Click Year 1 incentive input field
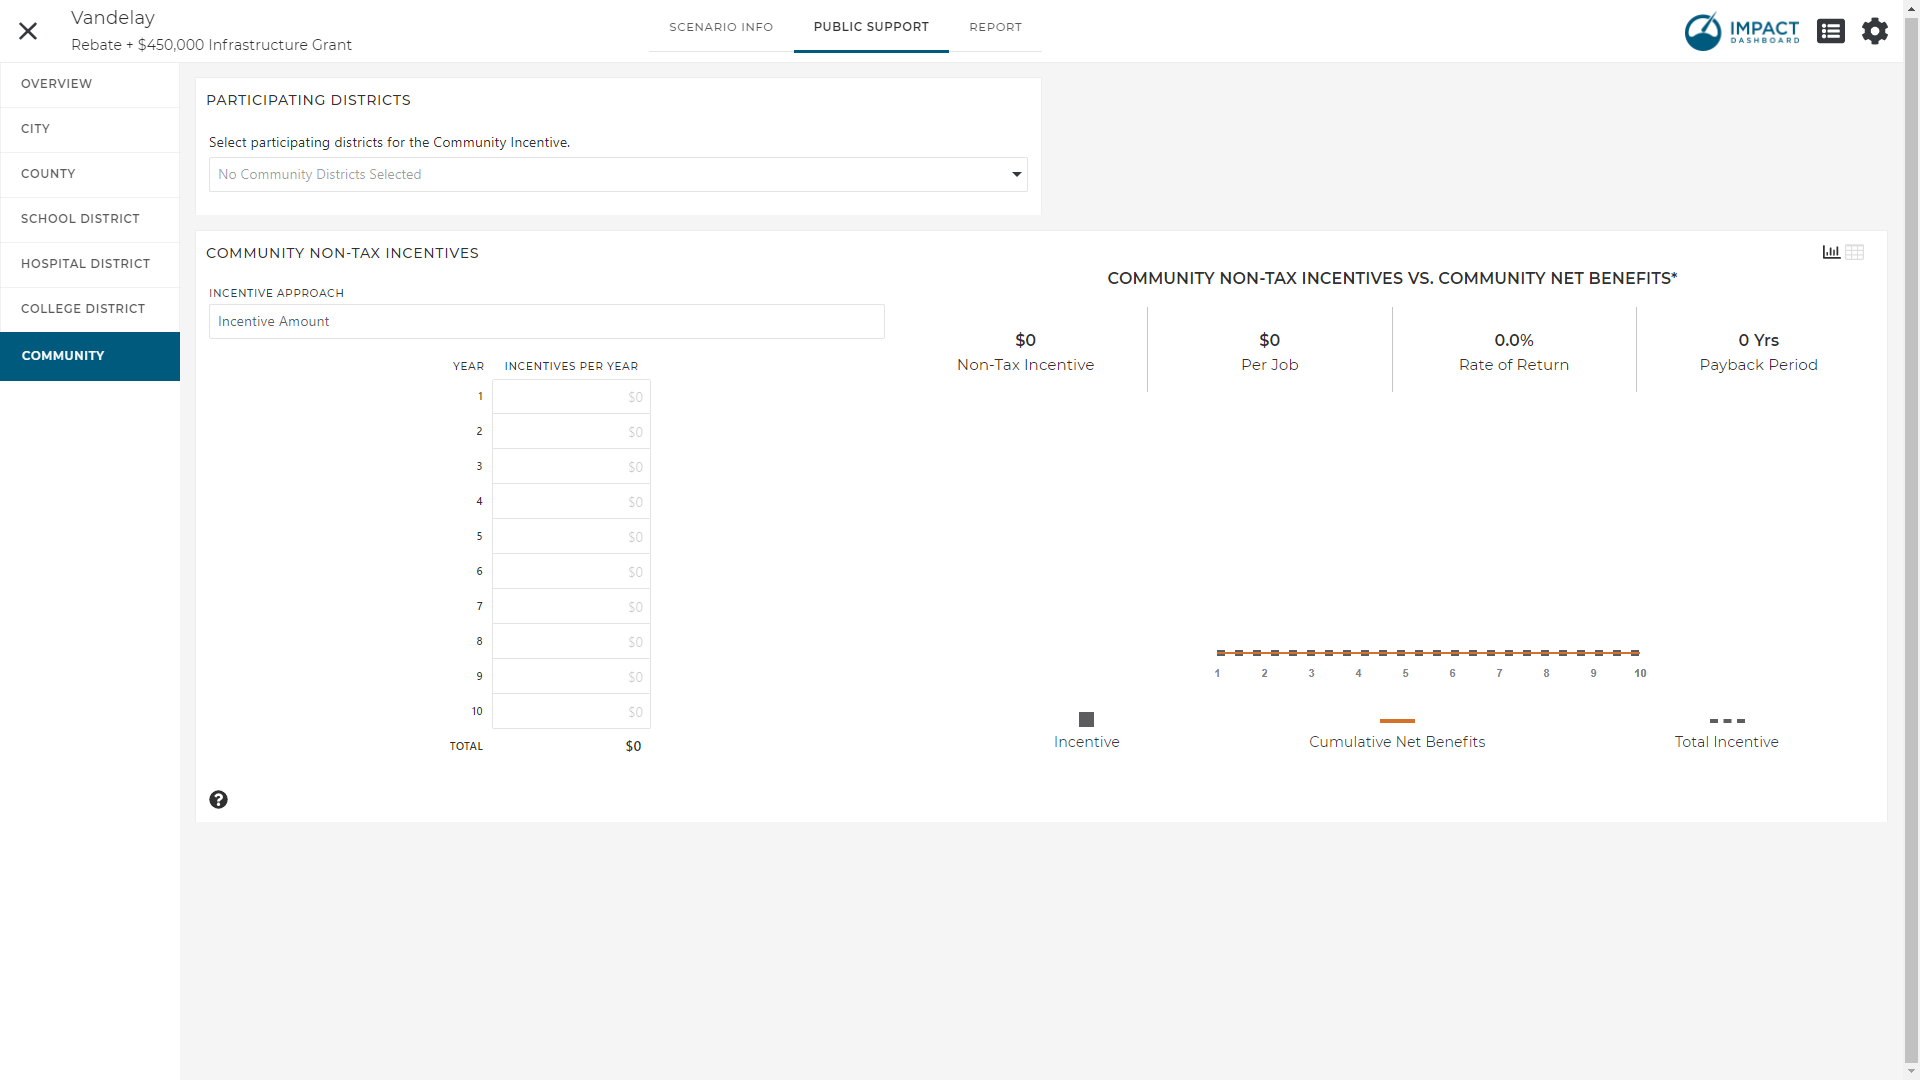Image resolution: width=1920 pixels, height=1080 pixels. coord(571,397)
